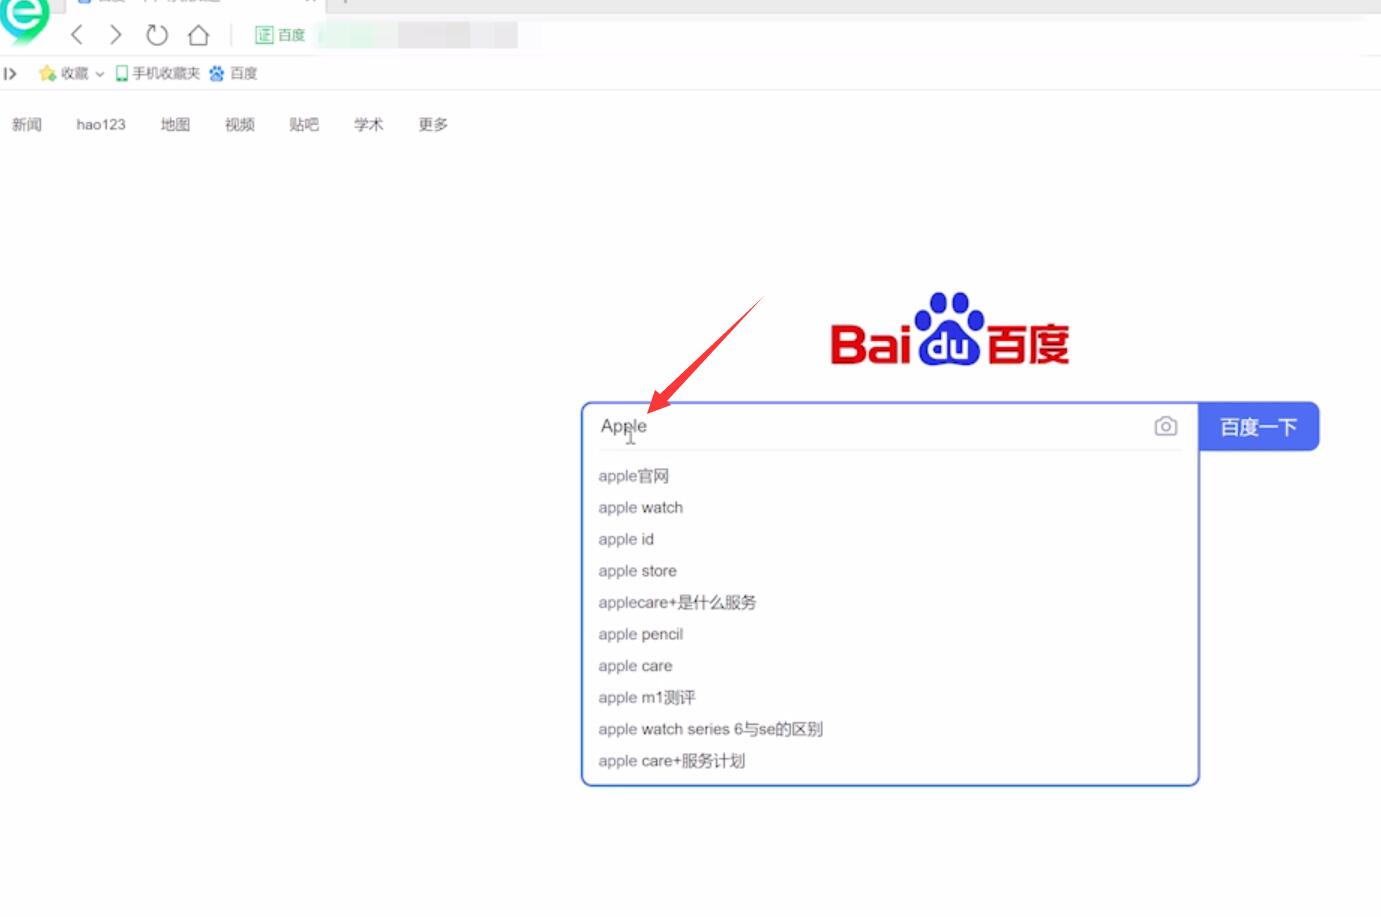1381x917 pixels.
Task: Click the 百度一下 search button
Action: 1259,427
